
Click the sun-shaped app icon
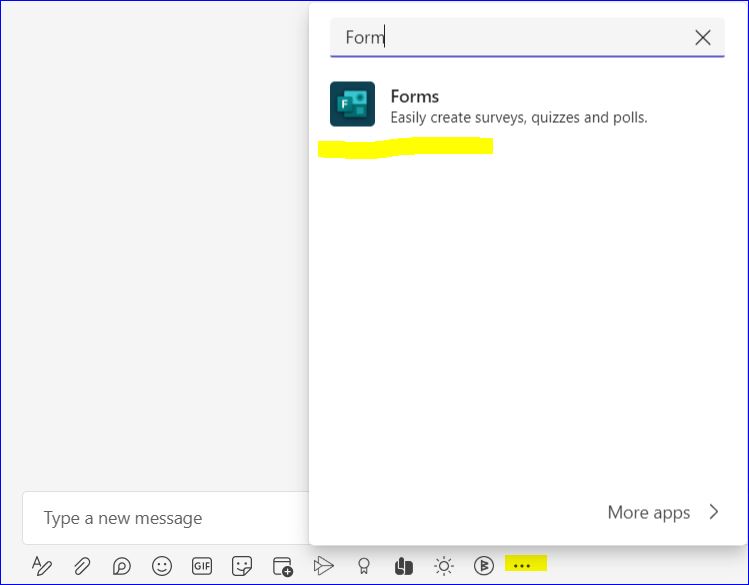[444, 566]
